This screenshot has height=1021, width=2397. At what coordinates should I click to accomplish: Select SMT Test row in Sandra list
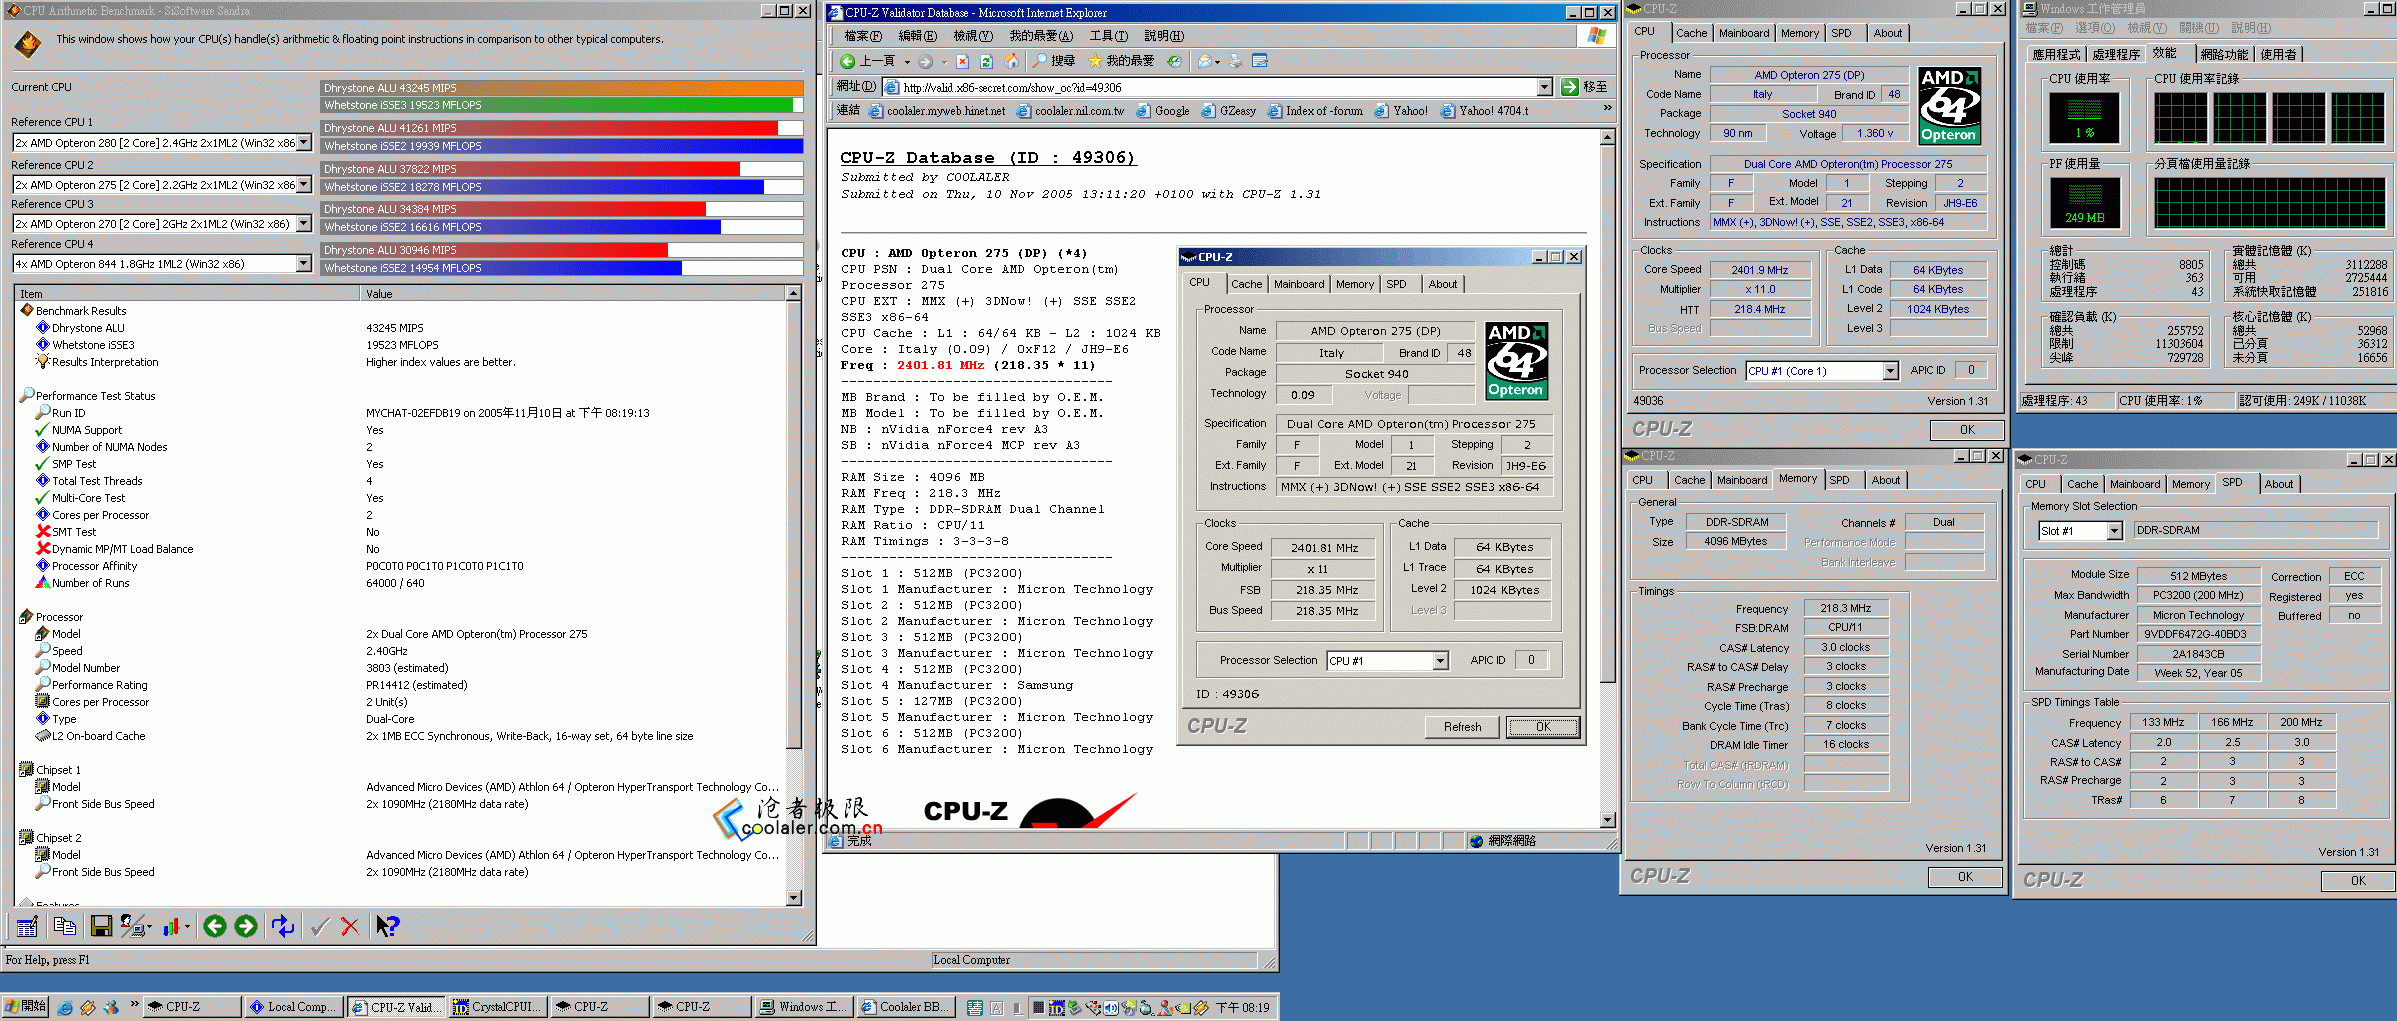tap(400, 532)
